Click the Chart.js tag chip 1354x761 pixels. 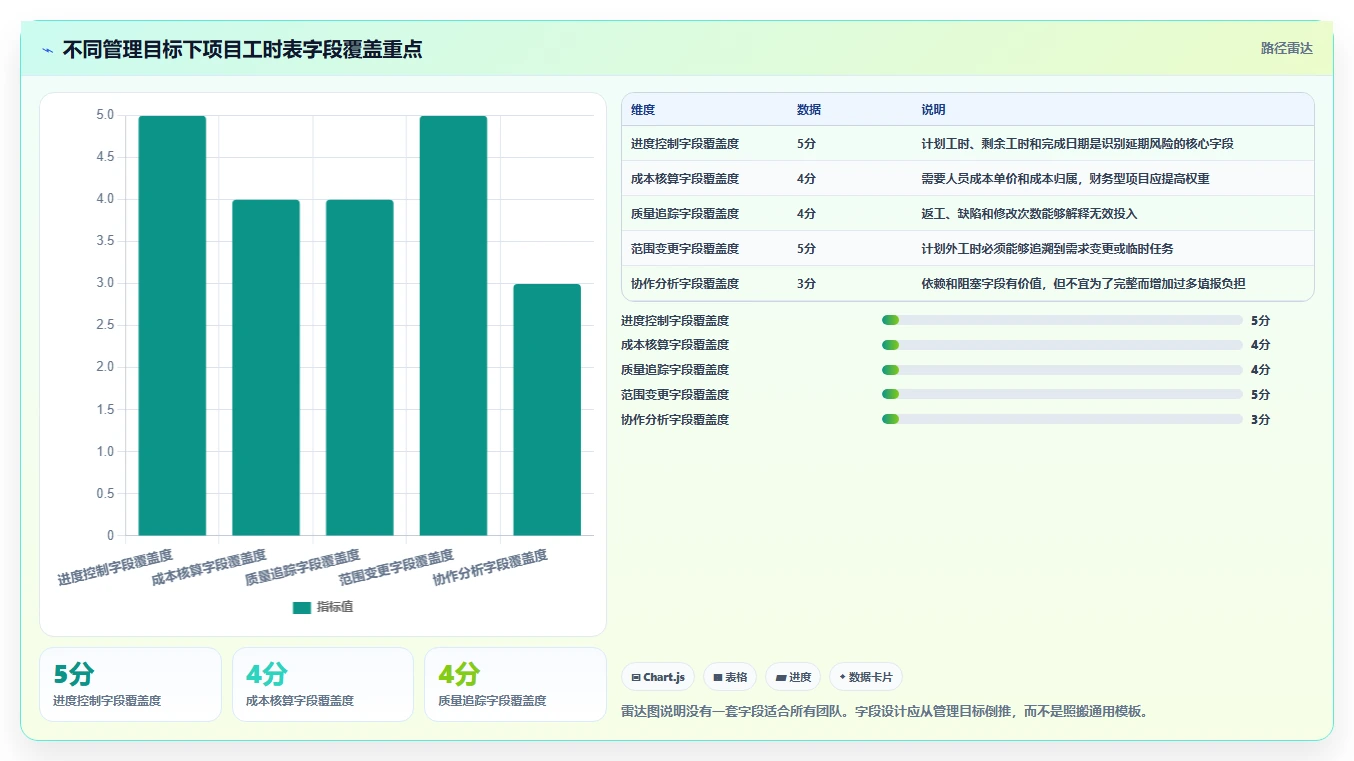pos(658,677)
